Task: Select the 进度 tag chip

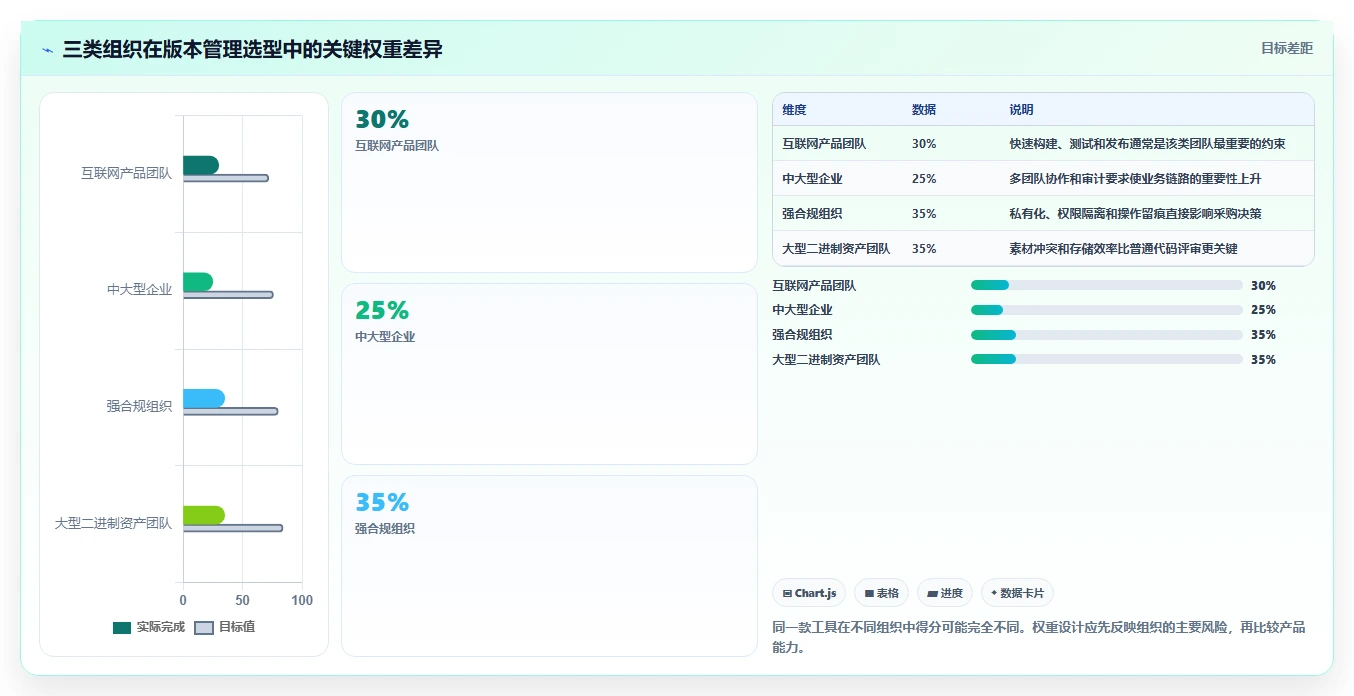Action: [x=945, y=593]
